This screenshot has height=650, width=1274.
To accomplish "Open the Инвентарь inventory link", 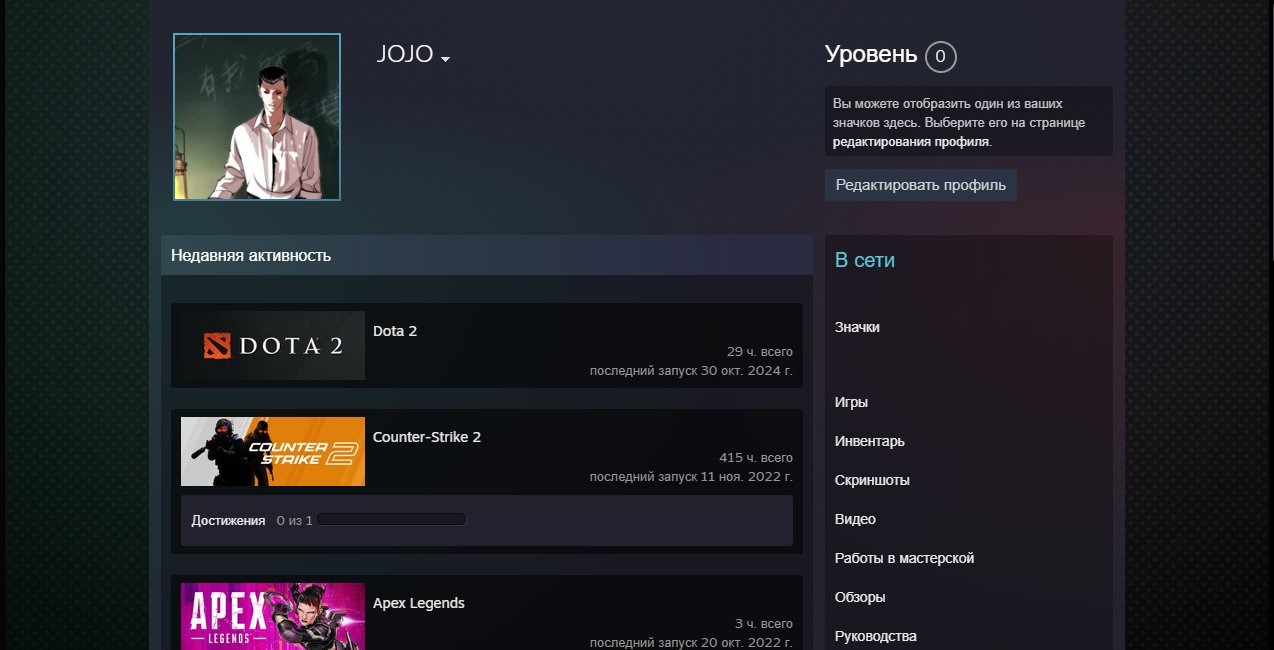I will point(870,441).
